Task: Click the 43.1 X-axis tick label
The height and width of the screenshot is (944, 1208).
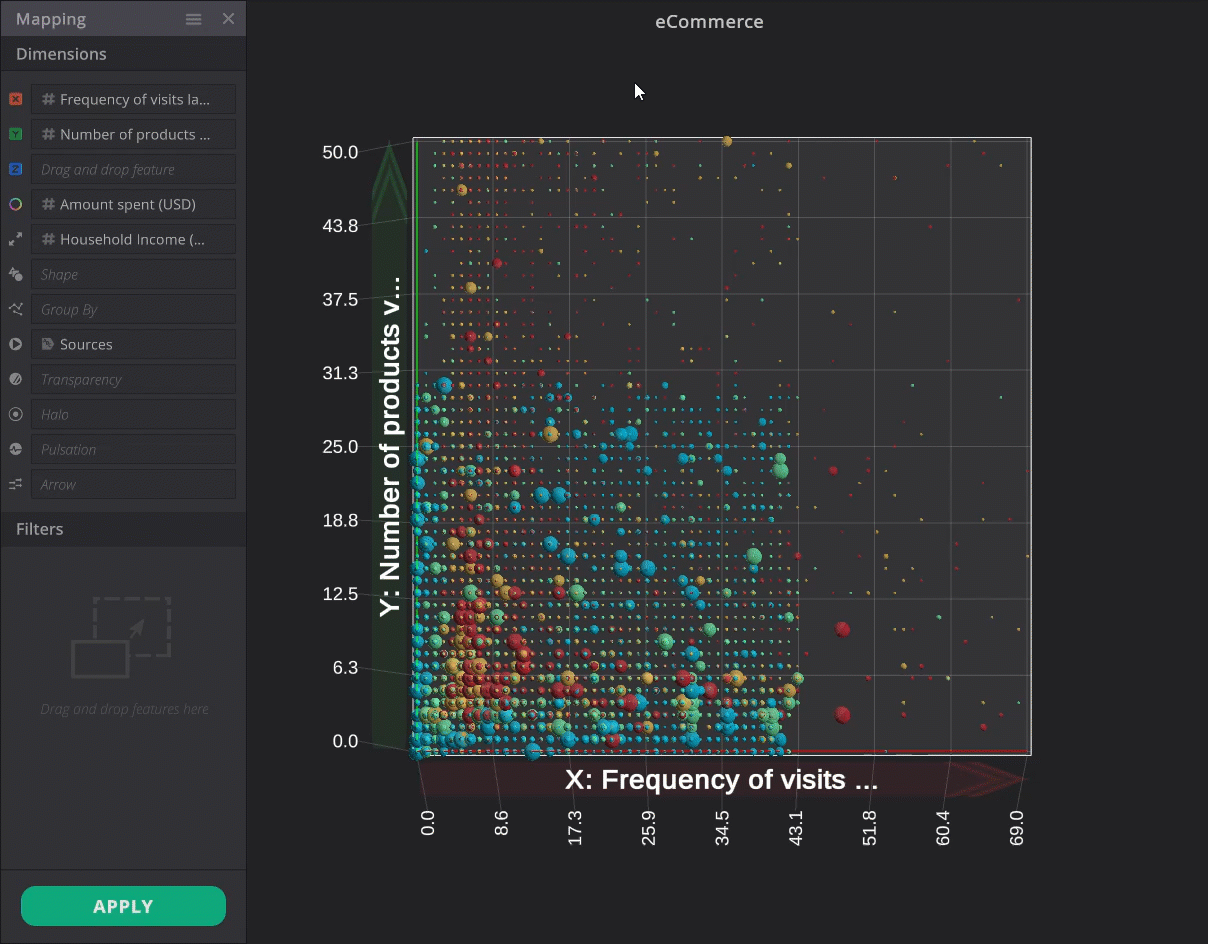Action: [x=796, y=828]
